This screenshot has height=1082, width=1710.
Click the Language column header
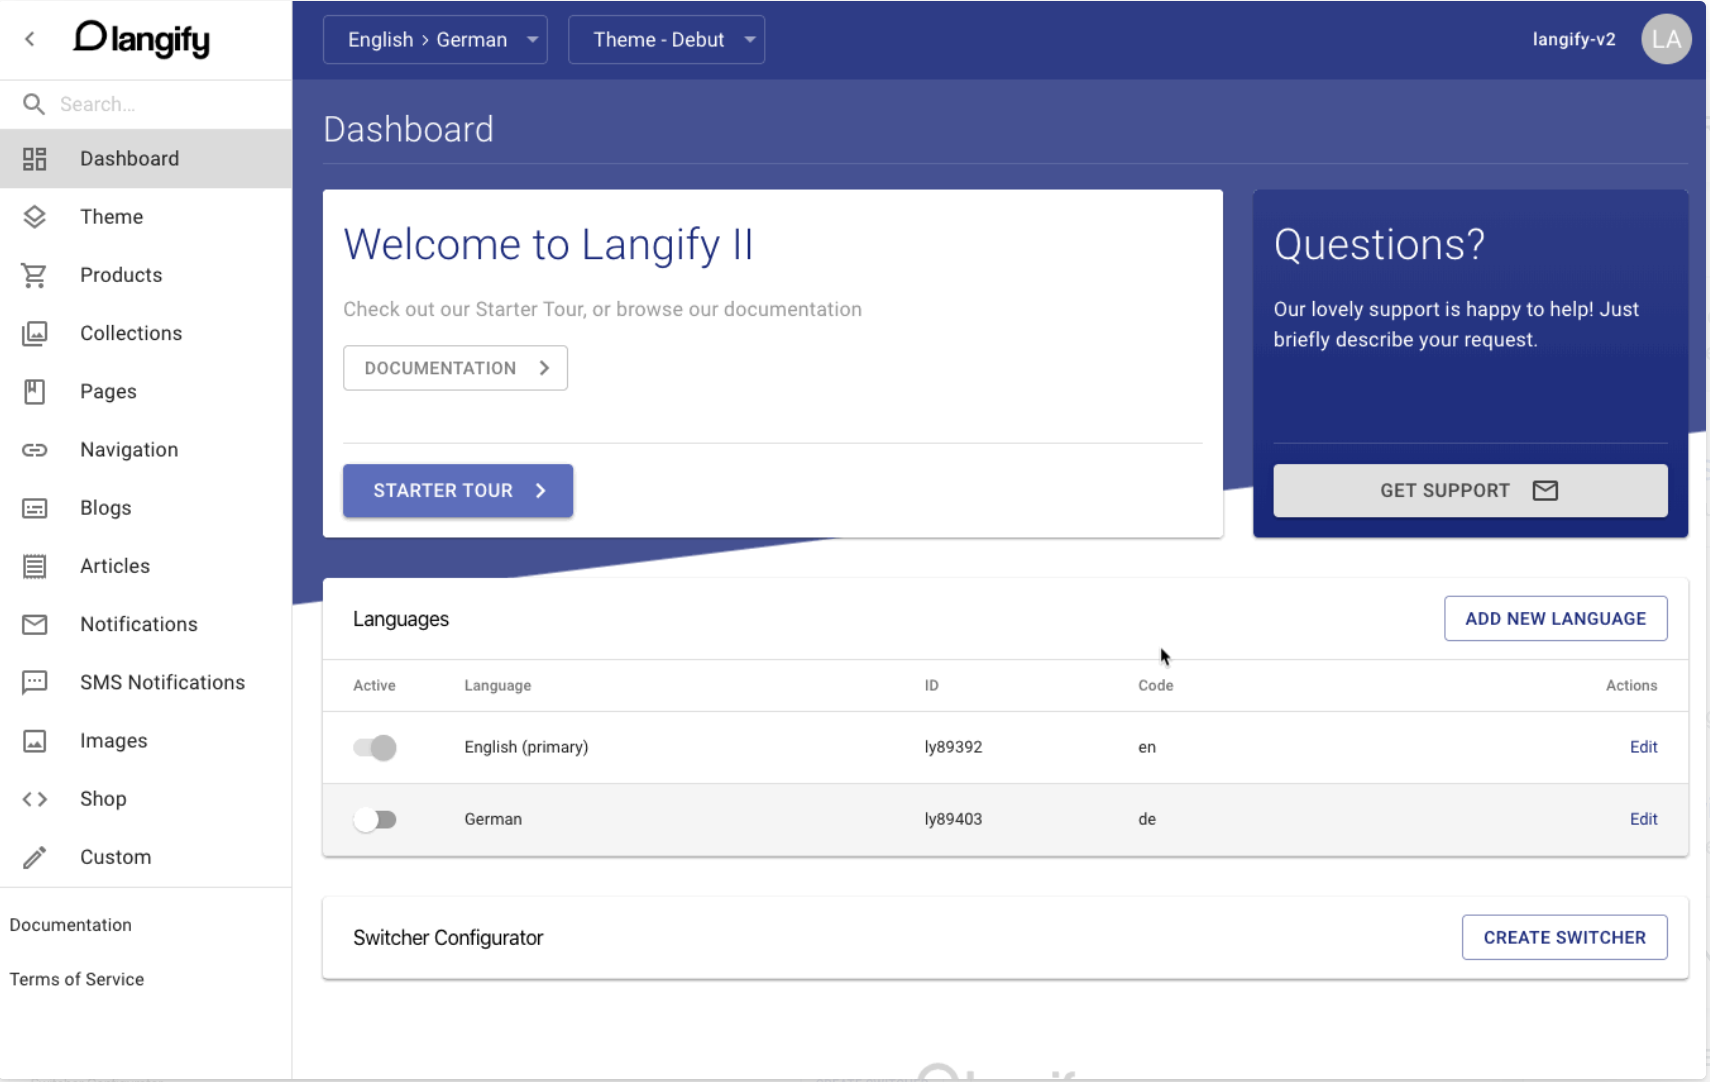(x=497, y=685)
